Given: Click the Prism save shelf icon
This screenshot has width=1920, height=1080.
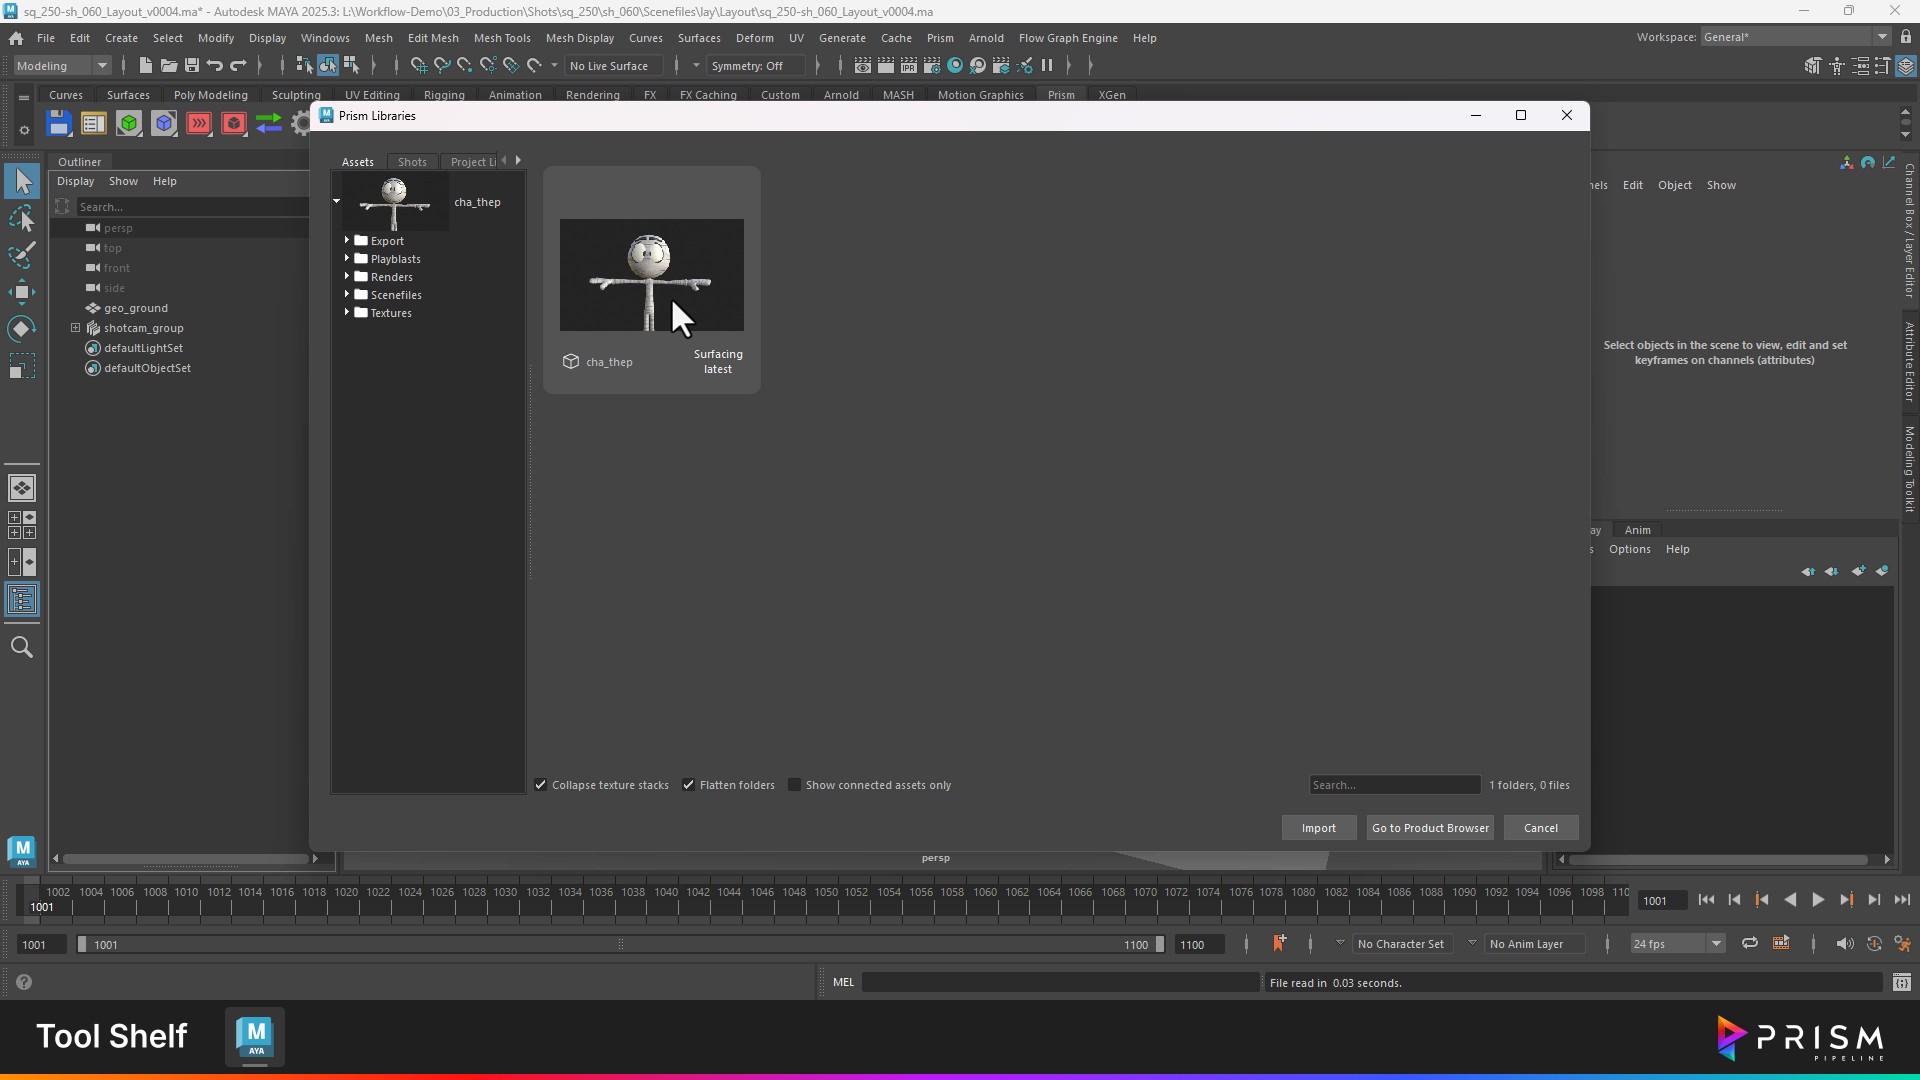Looking at the screenshot, I should [59, 124].
